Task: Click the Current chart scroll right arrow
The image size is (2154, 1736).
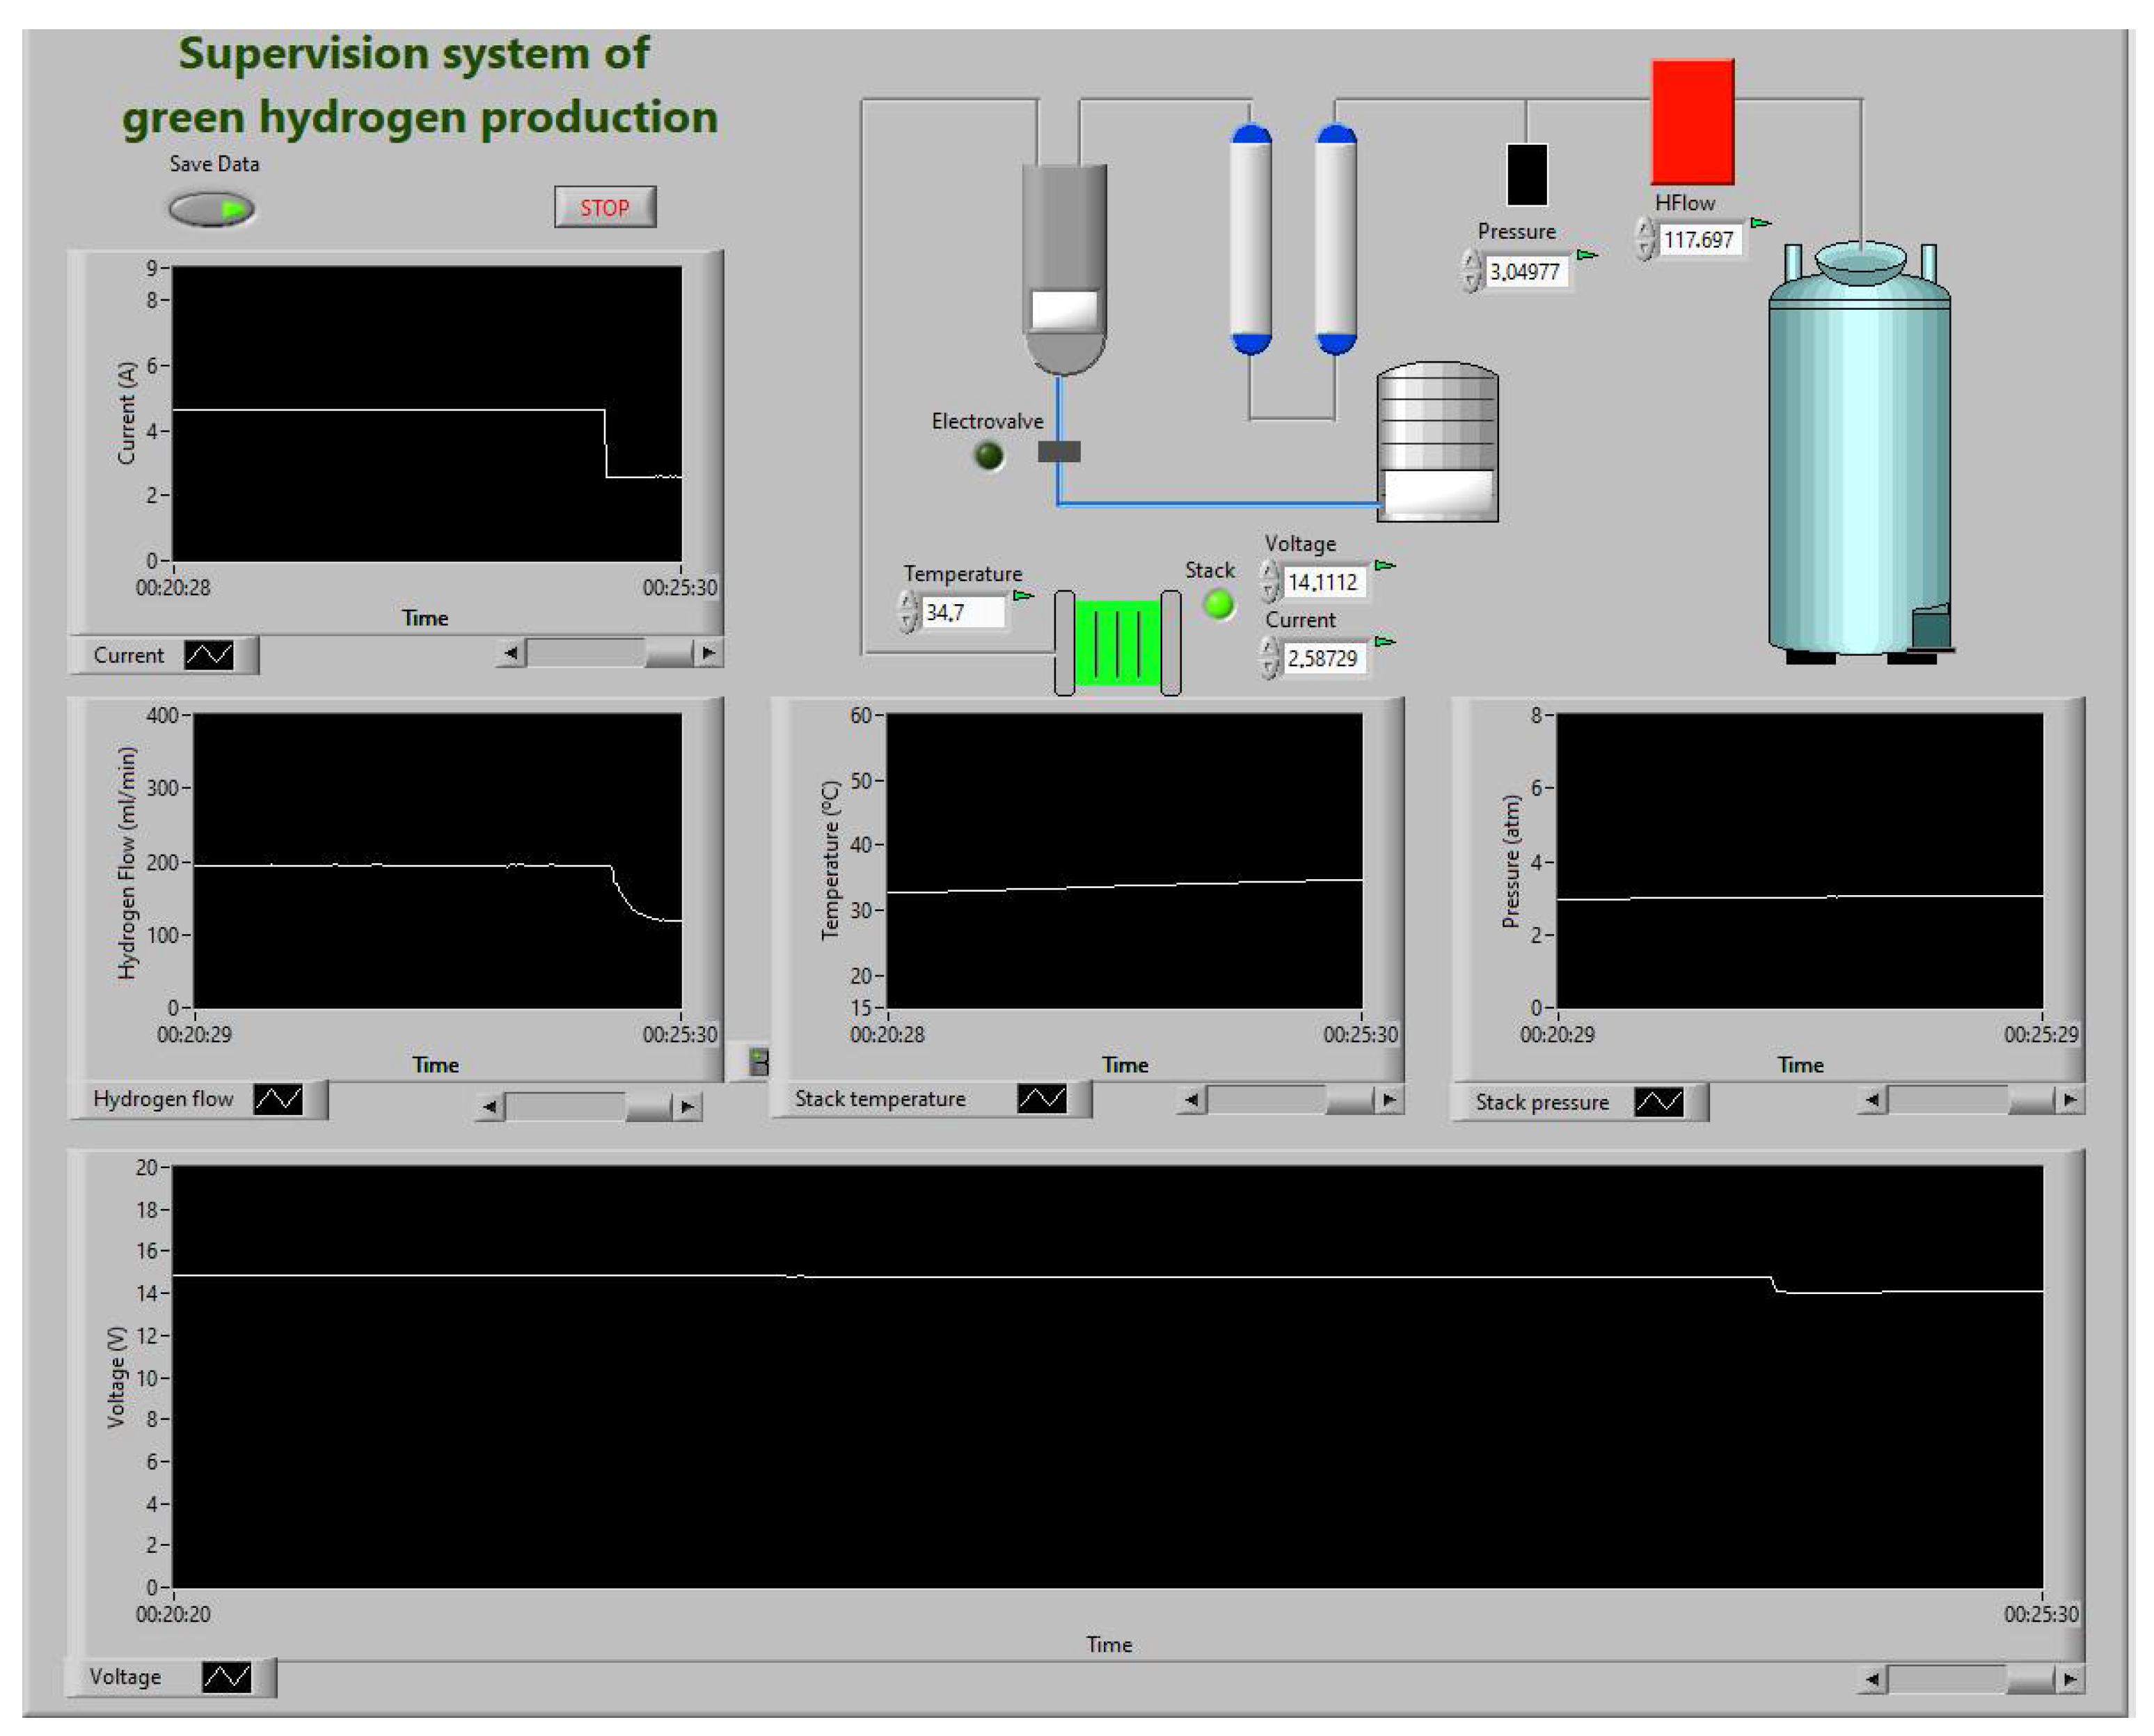Action: point(708,654)
